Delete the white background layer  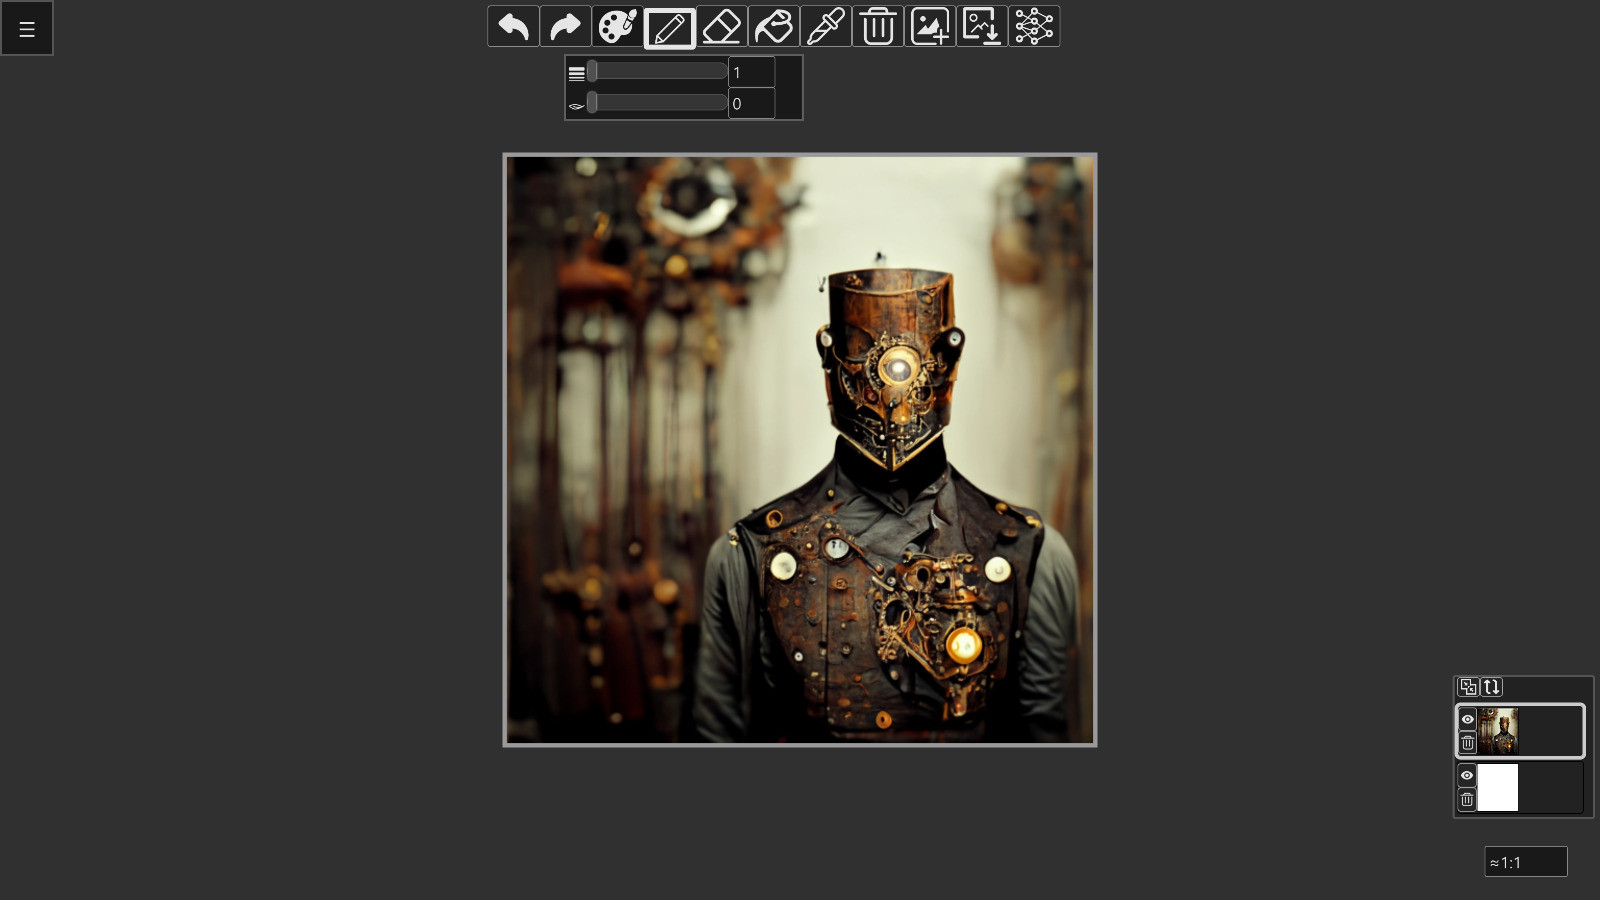pyautogui.click(x=1467, y=799)
